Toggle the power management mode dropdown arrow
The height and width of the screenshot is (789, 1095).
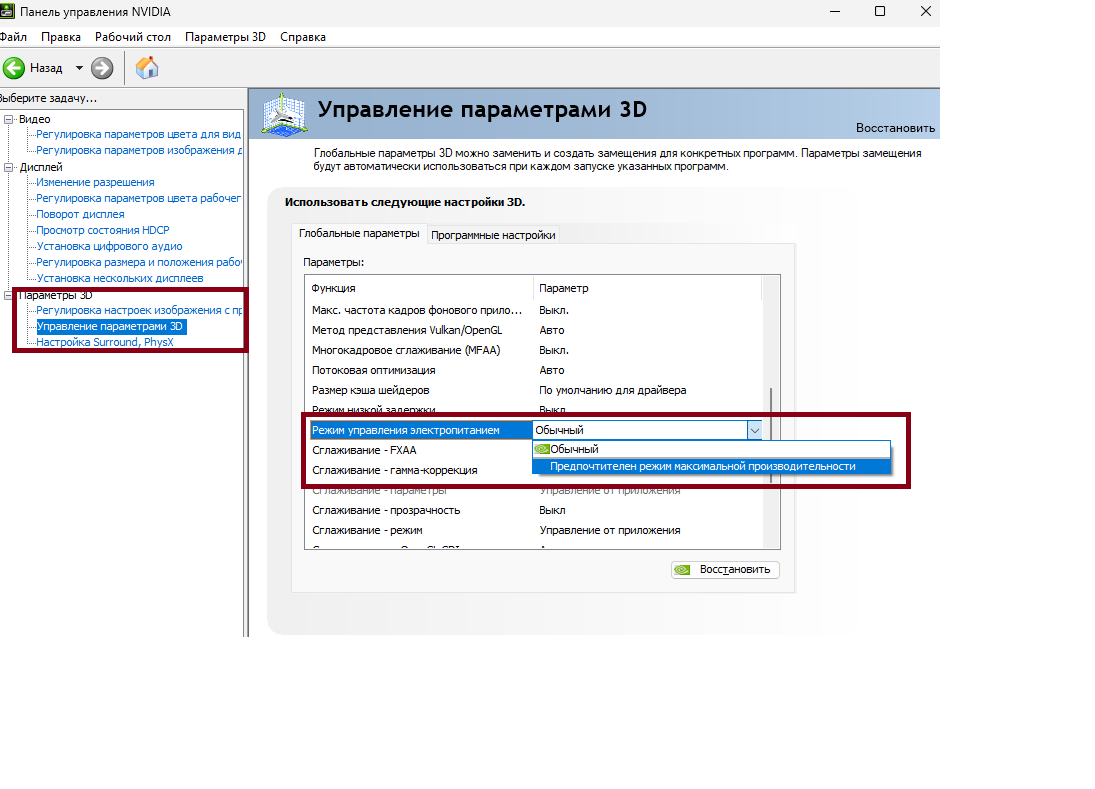click(754, 431)
